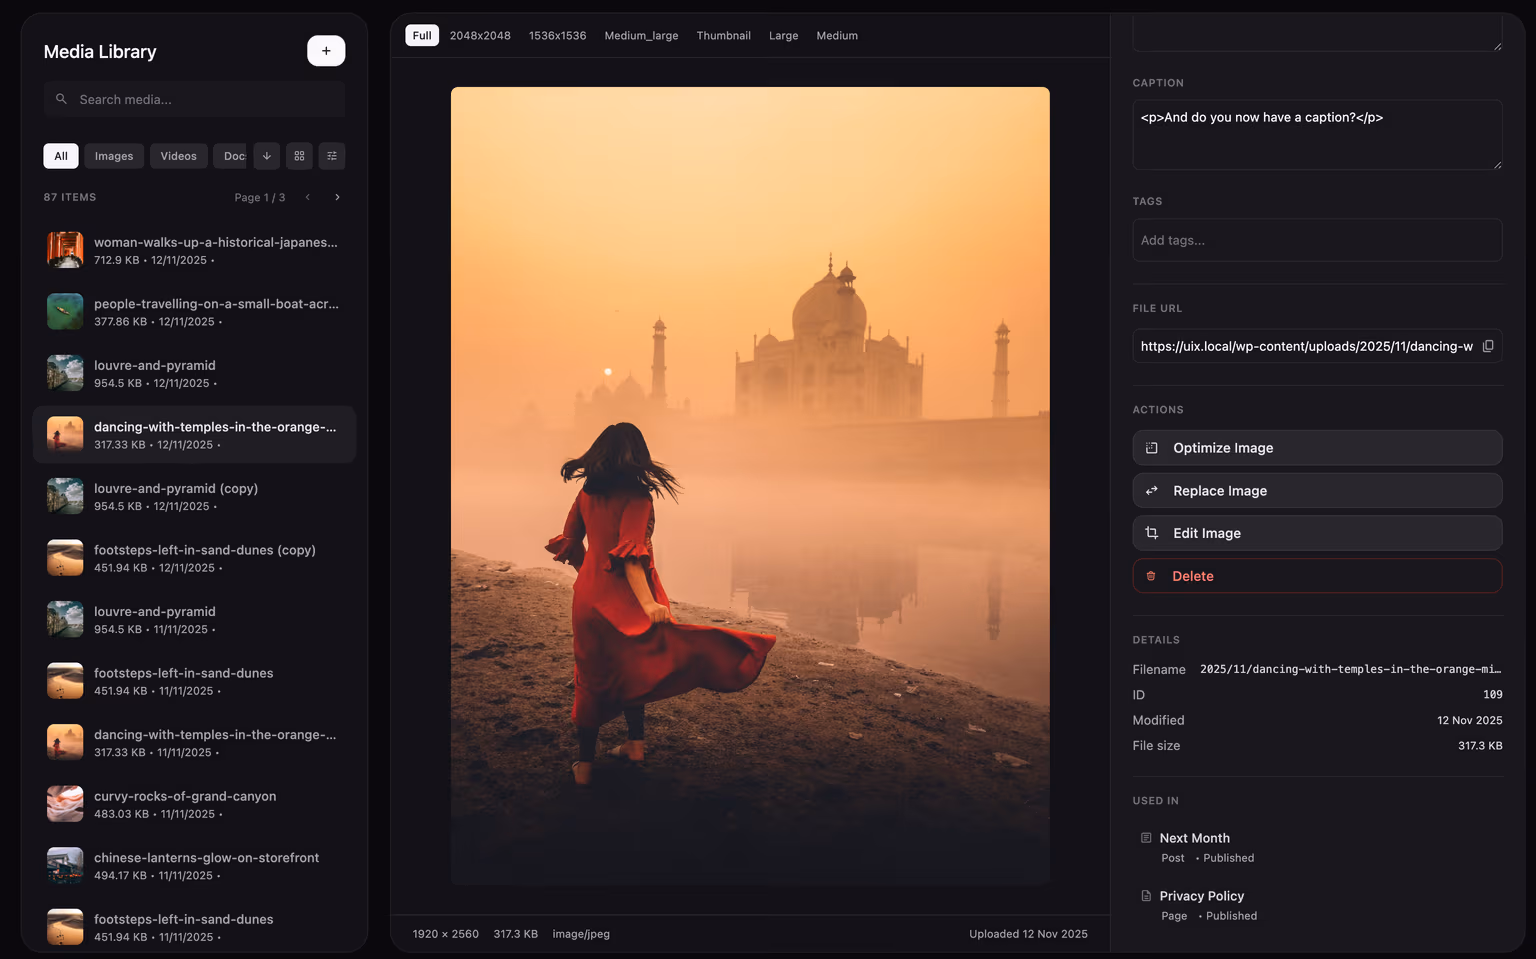Screen dimensions: 1536x959
Task: Click the Optimize Image sparkle icon
Action: tap(1153, 447)
